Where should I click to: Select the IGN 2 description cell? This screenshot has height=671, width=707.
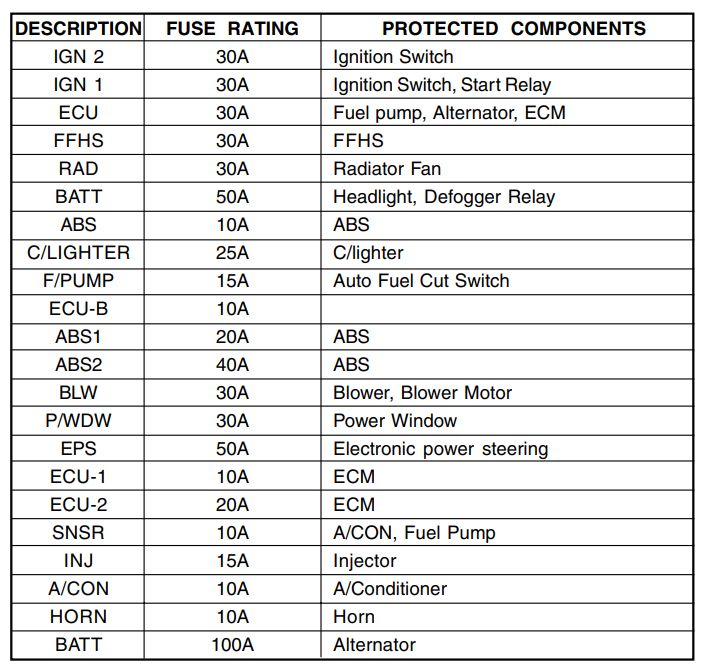[78, 56]
